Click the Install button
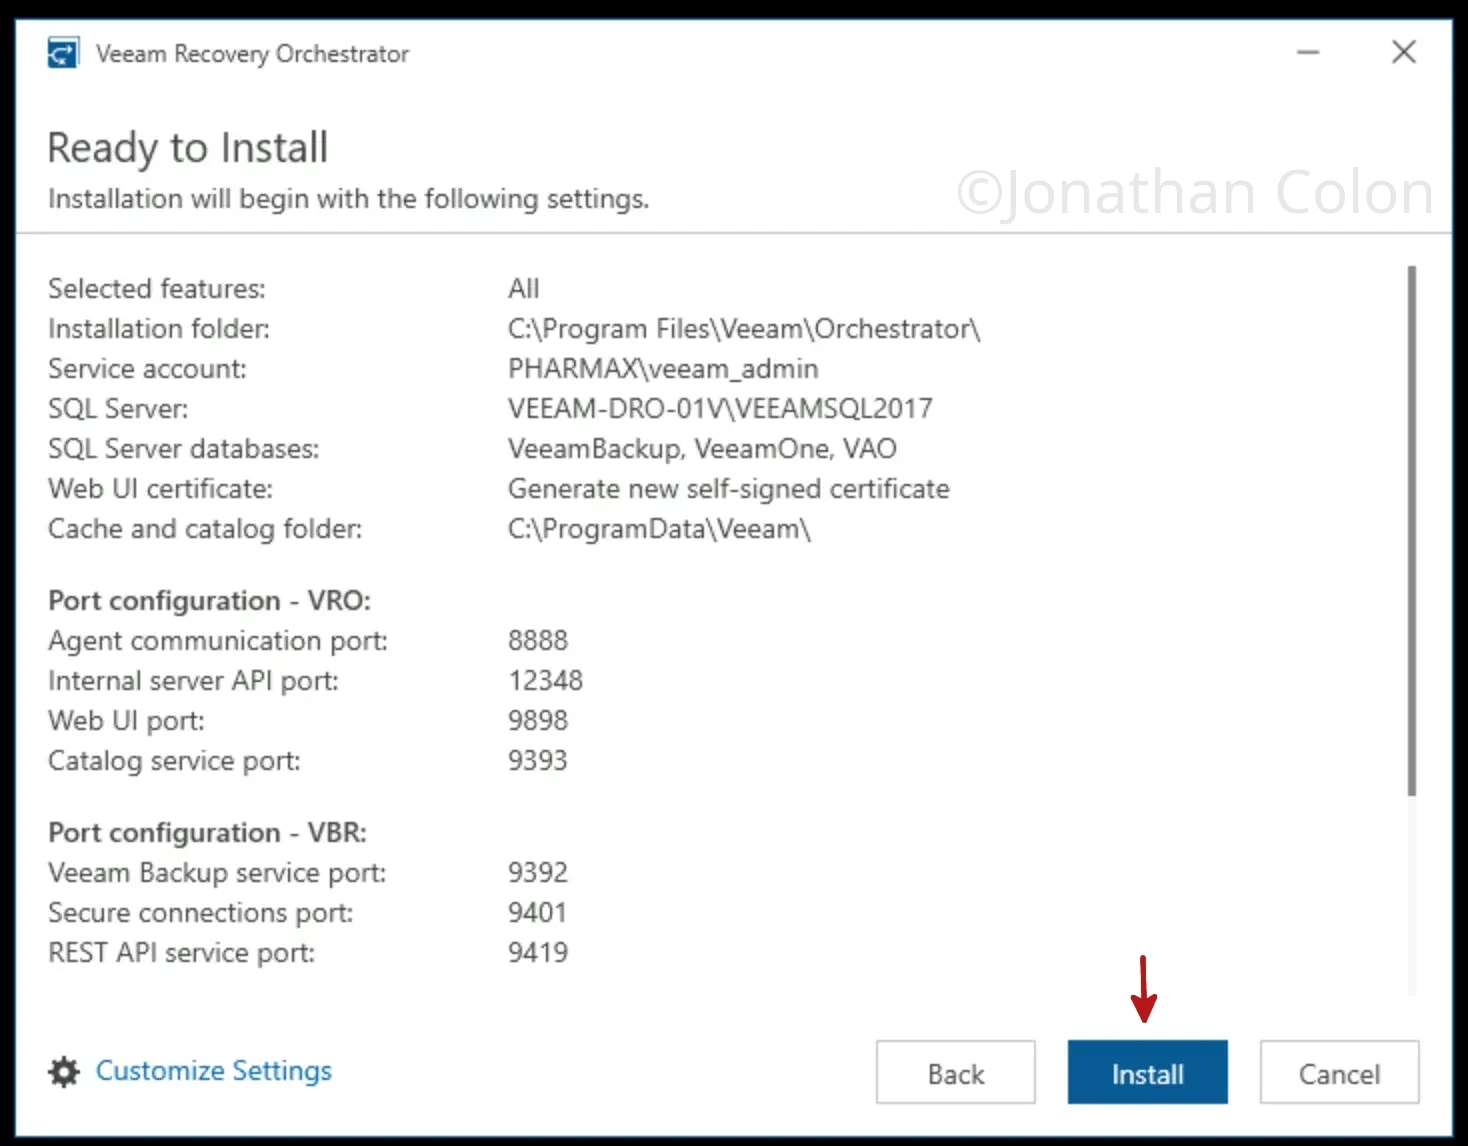The image size is (1468, 1146). [x=1147, y=1072]
